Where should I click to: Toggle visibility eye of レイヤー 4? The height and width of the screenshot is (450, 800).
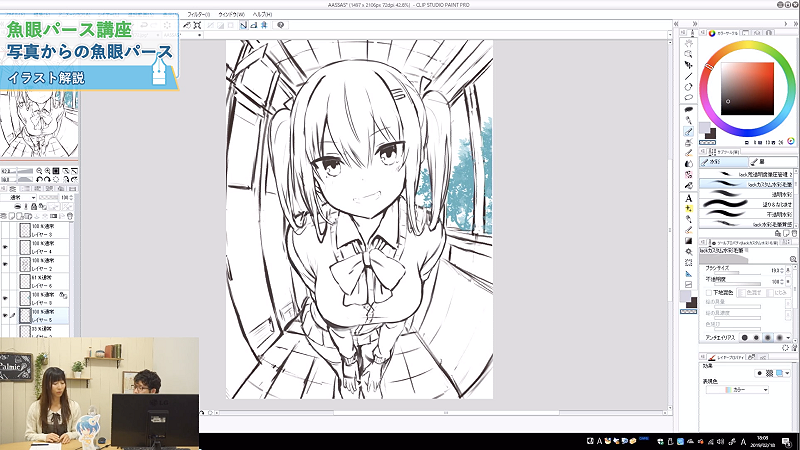pyautogui.click(x=5, y=247)
